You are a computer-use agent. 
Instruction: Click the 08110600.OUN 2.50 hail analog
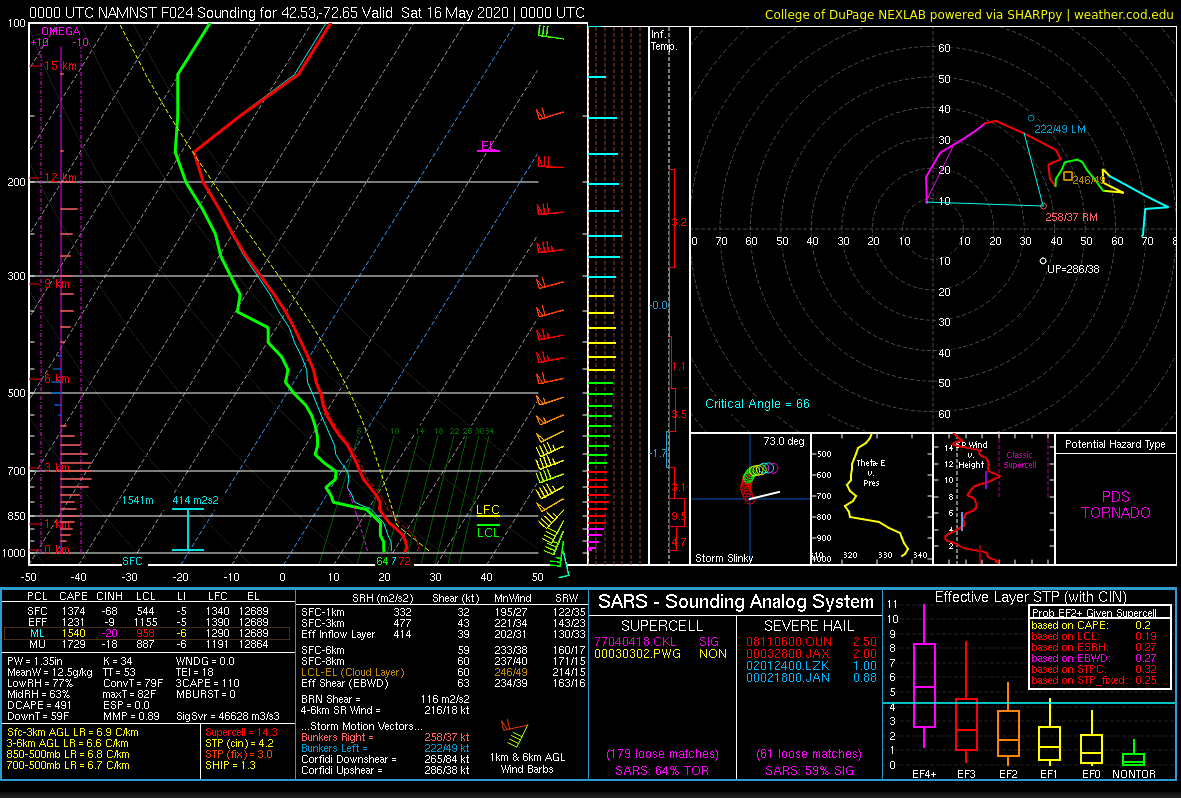(x=811, y=642)
